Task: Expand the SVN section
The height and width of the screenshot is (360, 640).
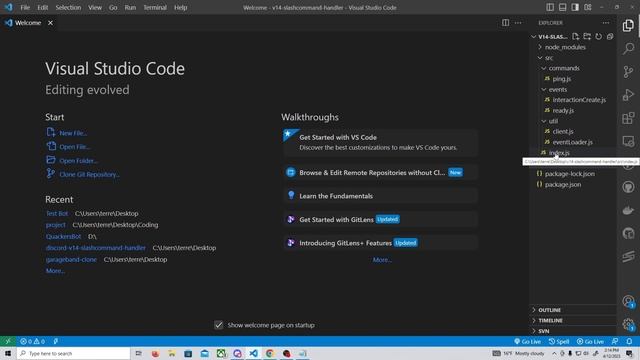Action: point(573,331)
